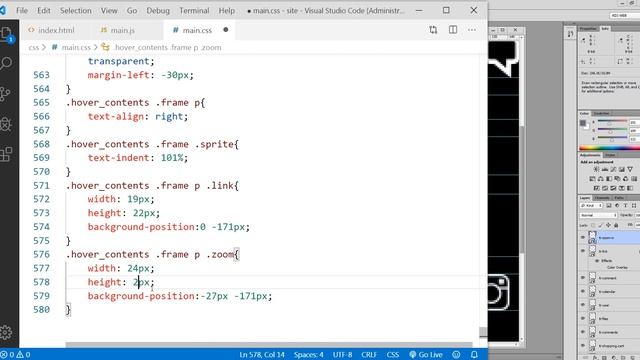Hide the tr-comments layer
Viewport: 640px width, 360px height.
(x=583, y=332)
